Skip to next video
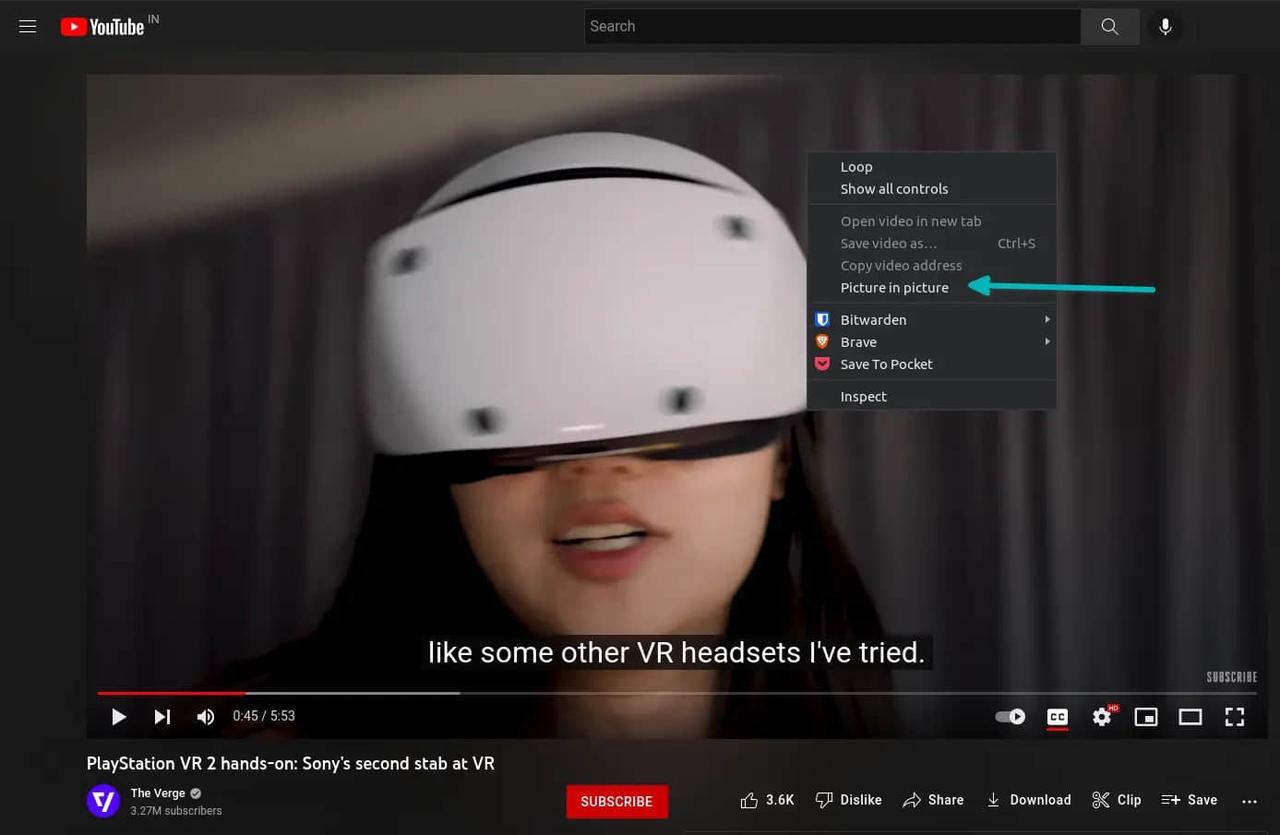This screenshot has height=835, width=1280. pos(162,717)
